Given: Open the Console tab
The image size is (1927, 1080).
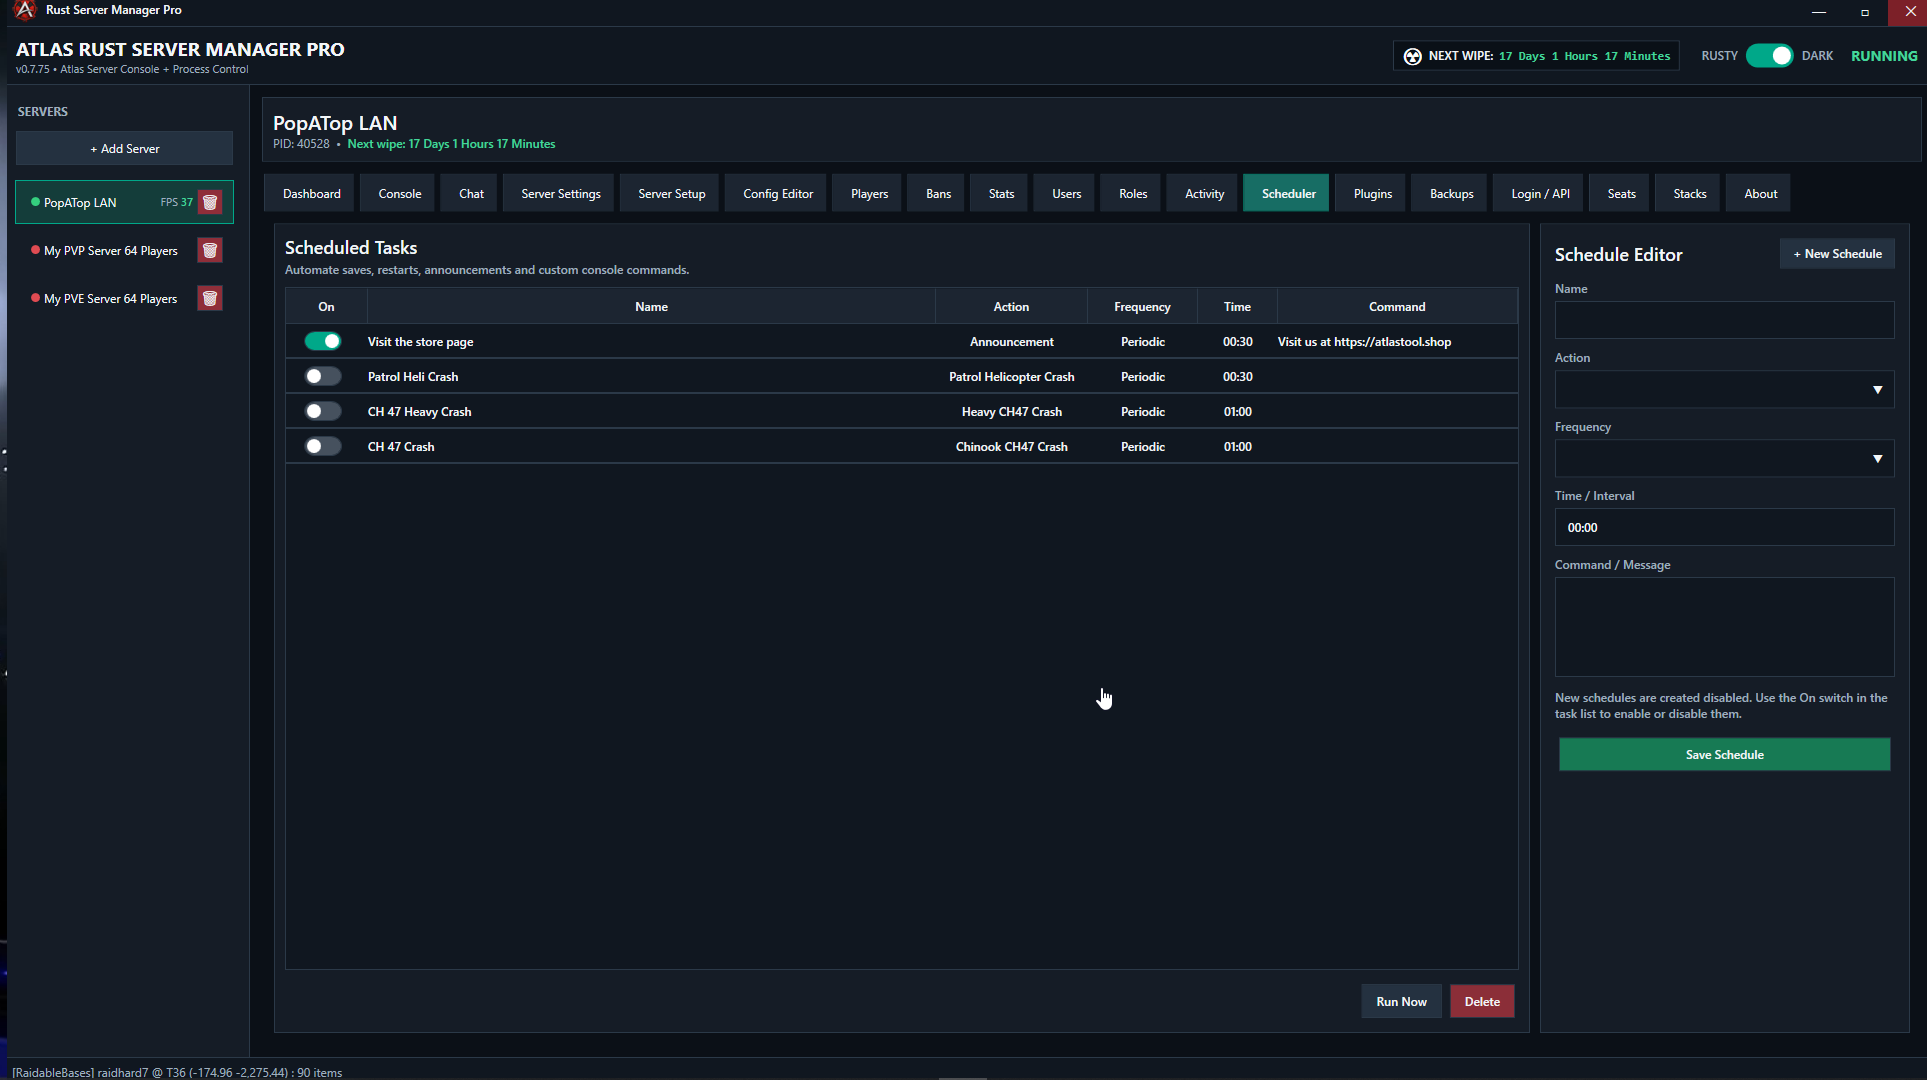Looking at the screenshot, I should (400, 193).
